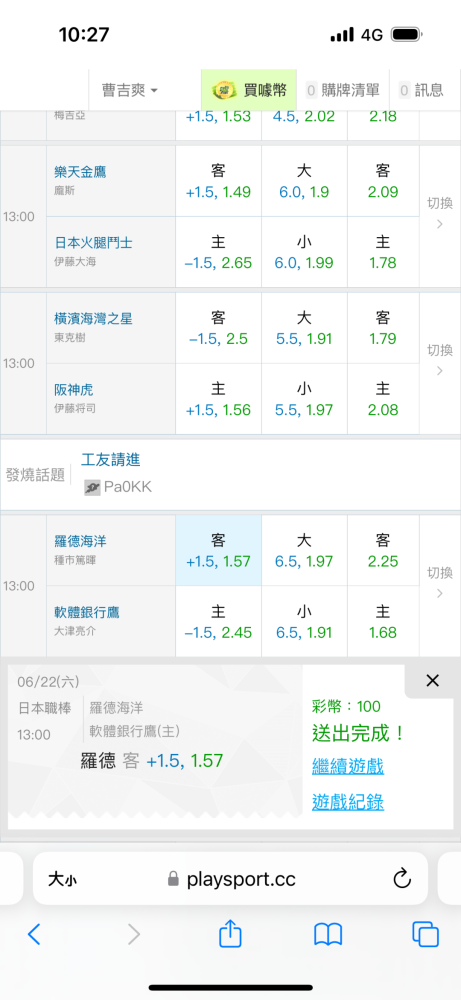The width and height of the screenshot is (461, 1000).
Task: Pick 樂天金鷹 大 6.0 over option
Action: 304,181
